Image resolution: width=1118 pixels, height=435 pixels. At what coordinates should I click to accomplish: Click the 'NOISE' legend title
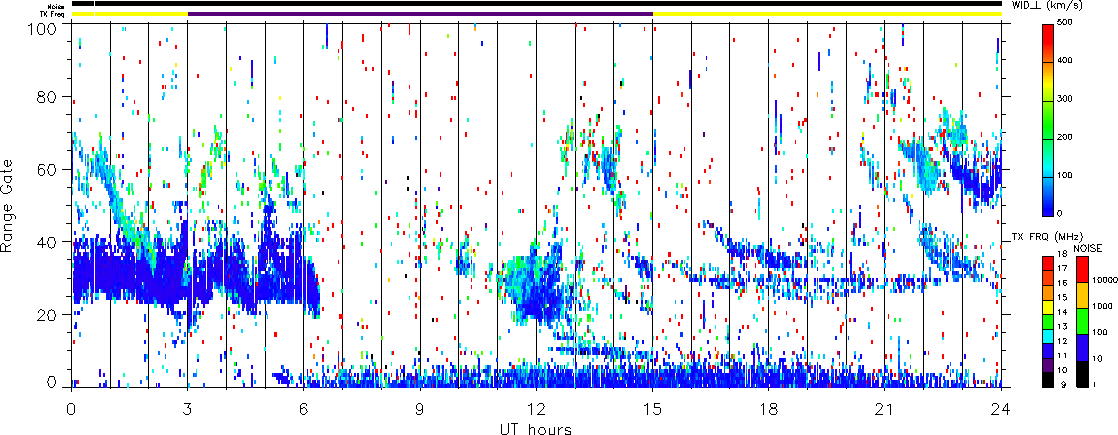1087,246
